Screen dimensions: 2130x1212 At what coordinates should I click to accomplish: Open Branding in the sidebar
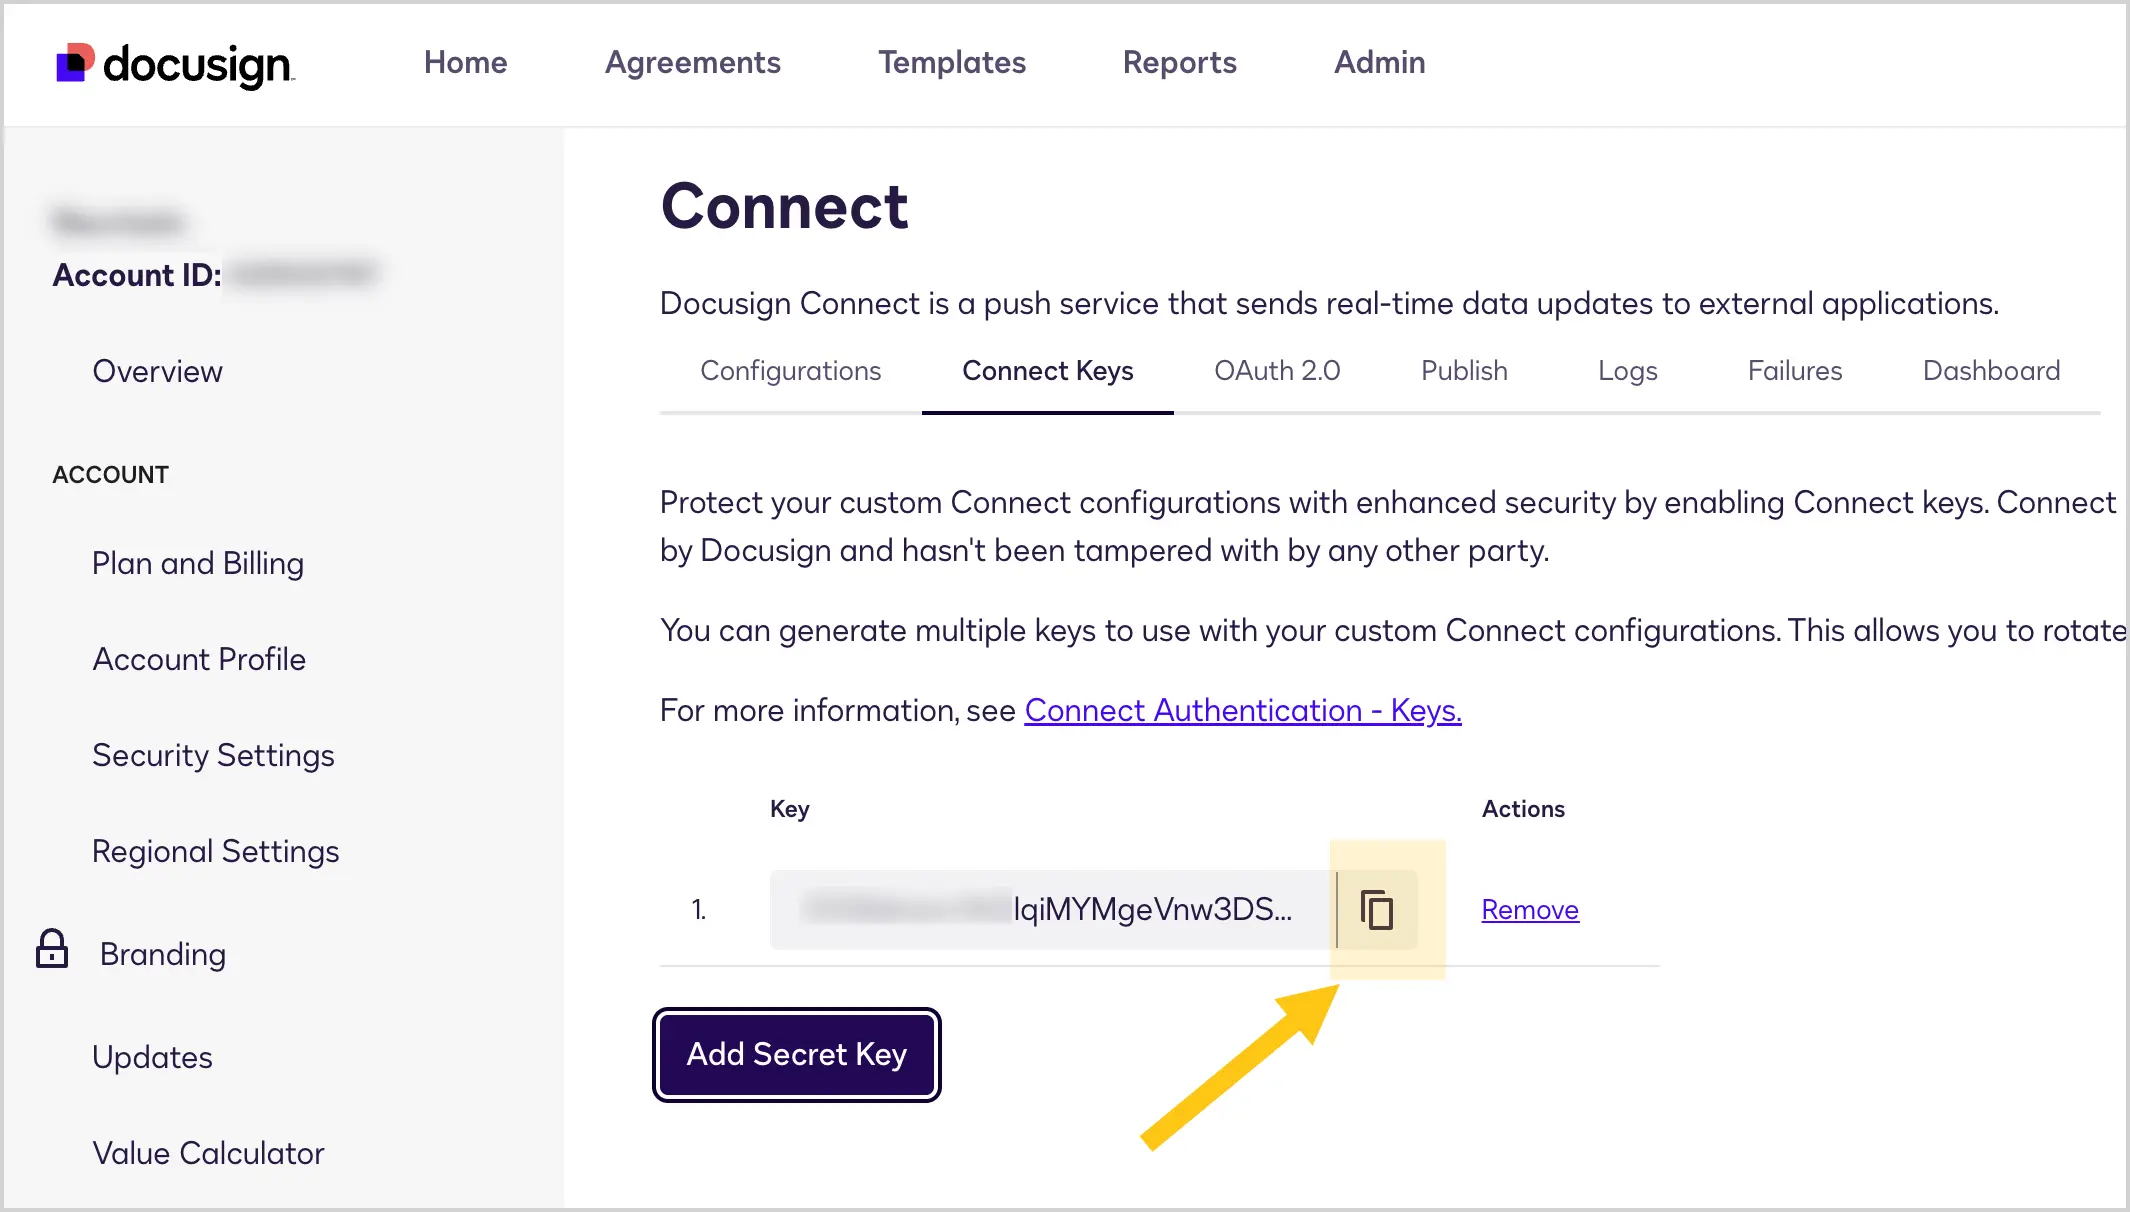[x=163, y=954]
